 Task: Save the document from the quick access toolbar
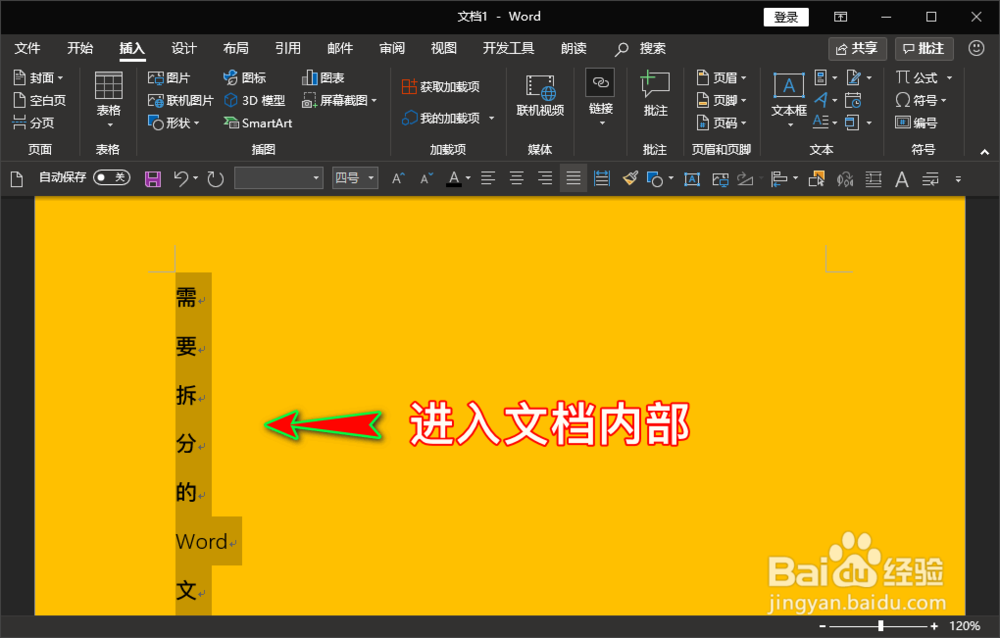(152, 177)
